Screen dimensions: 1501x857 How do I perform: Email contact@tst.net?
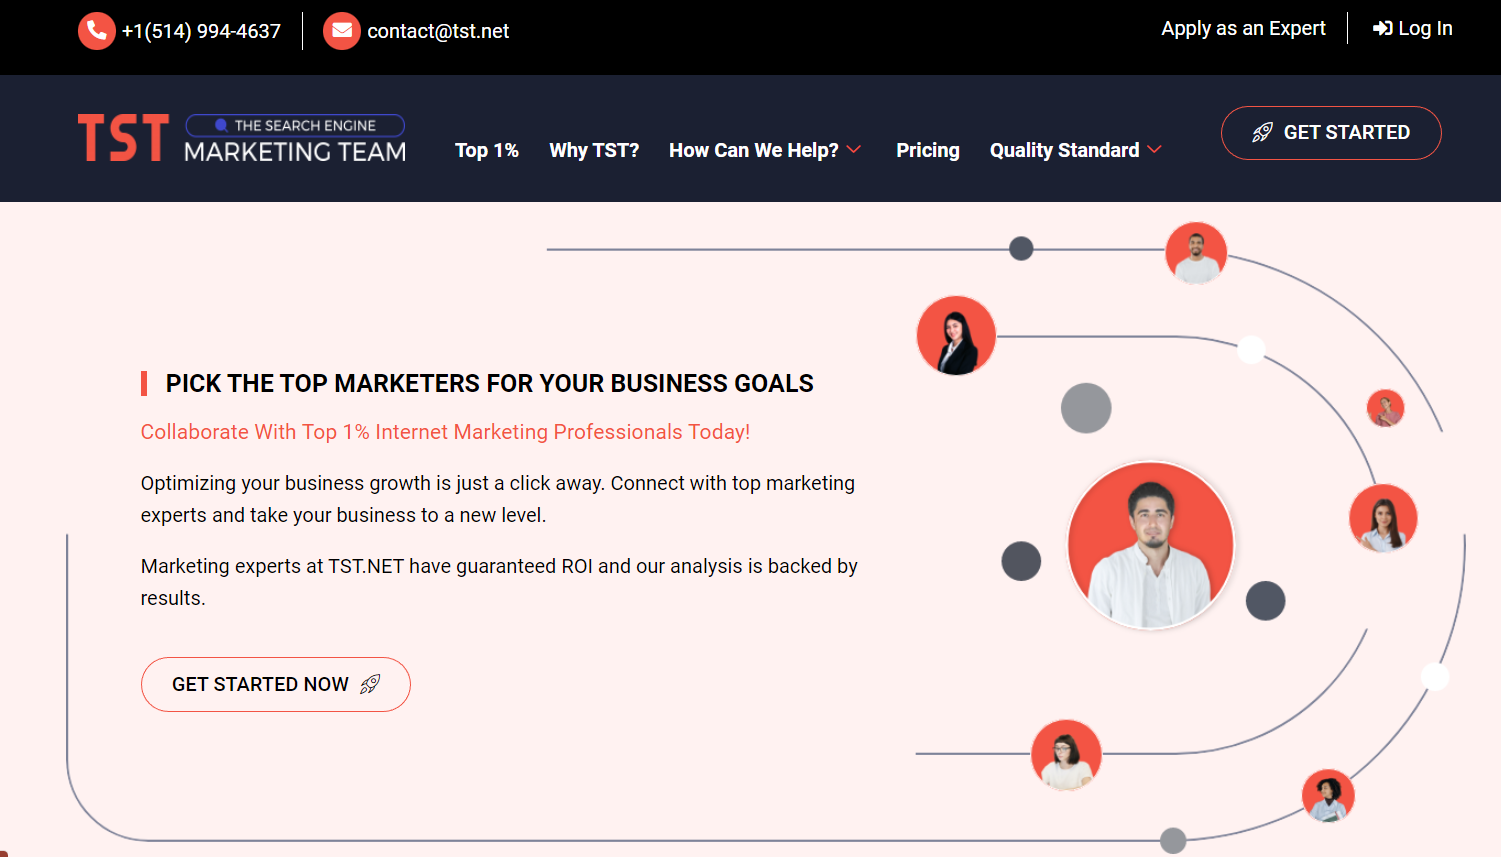[x=438, y=31]
